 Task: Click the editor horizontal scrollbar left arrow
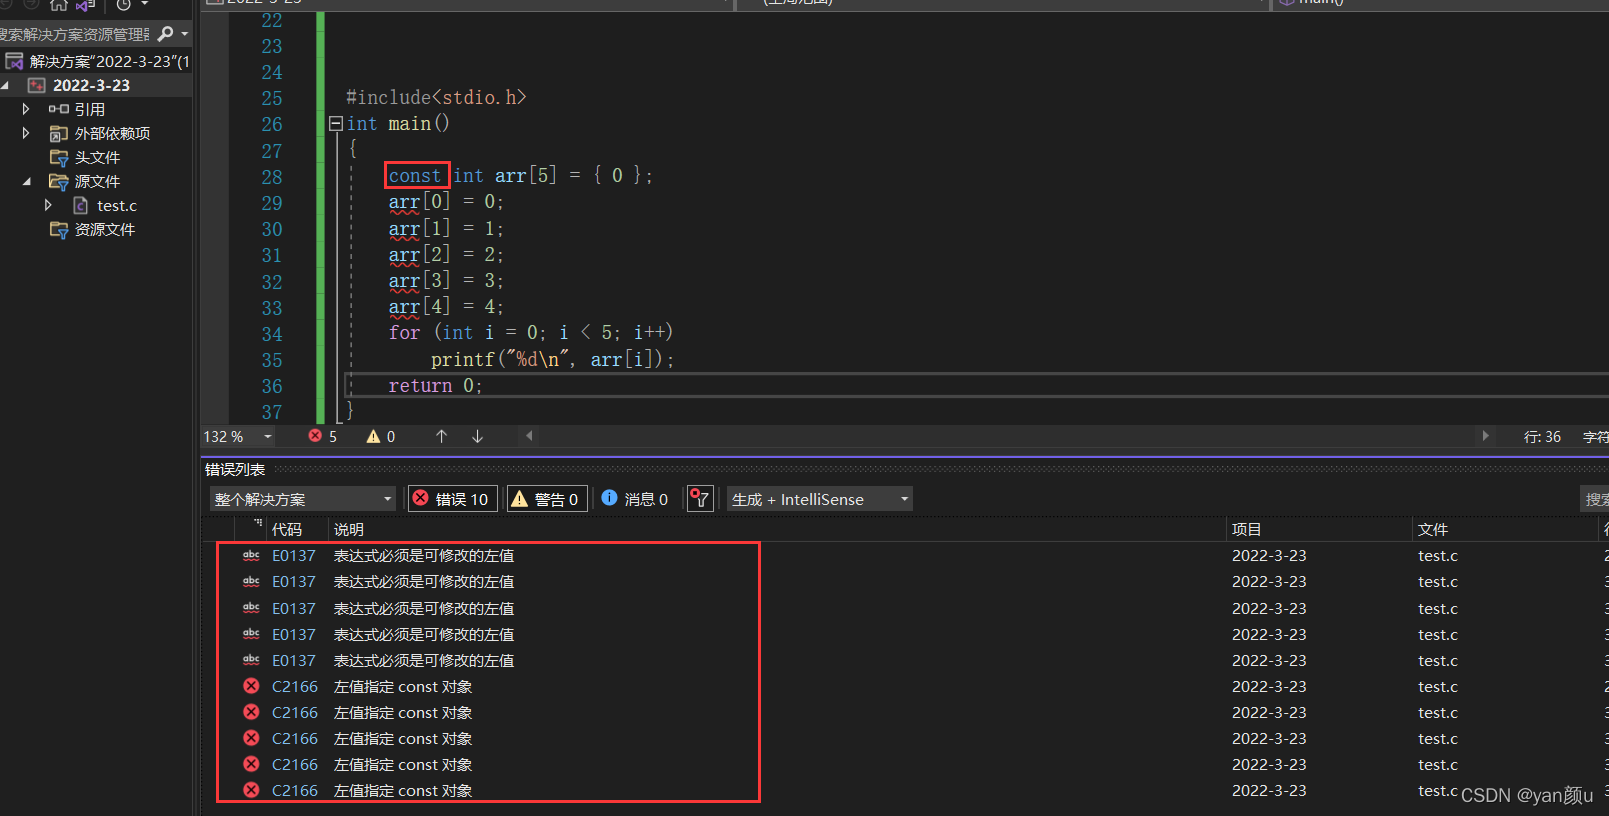coord(529,436)
